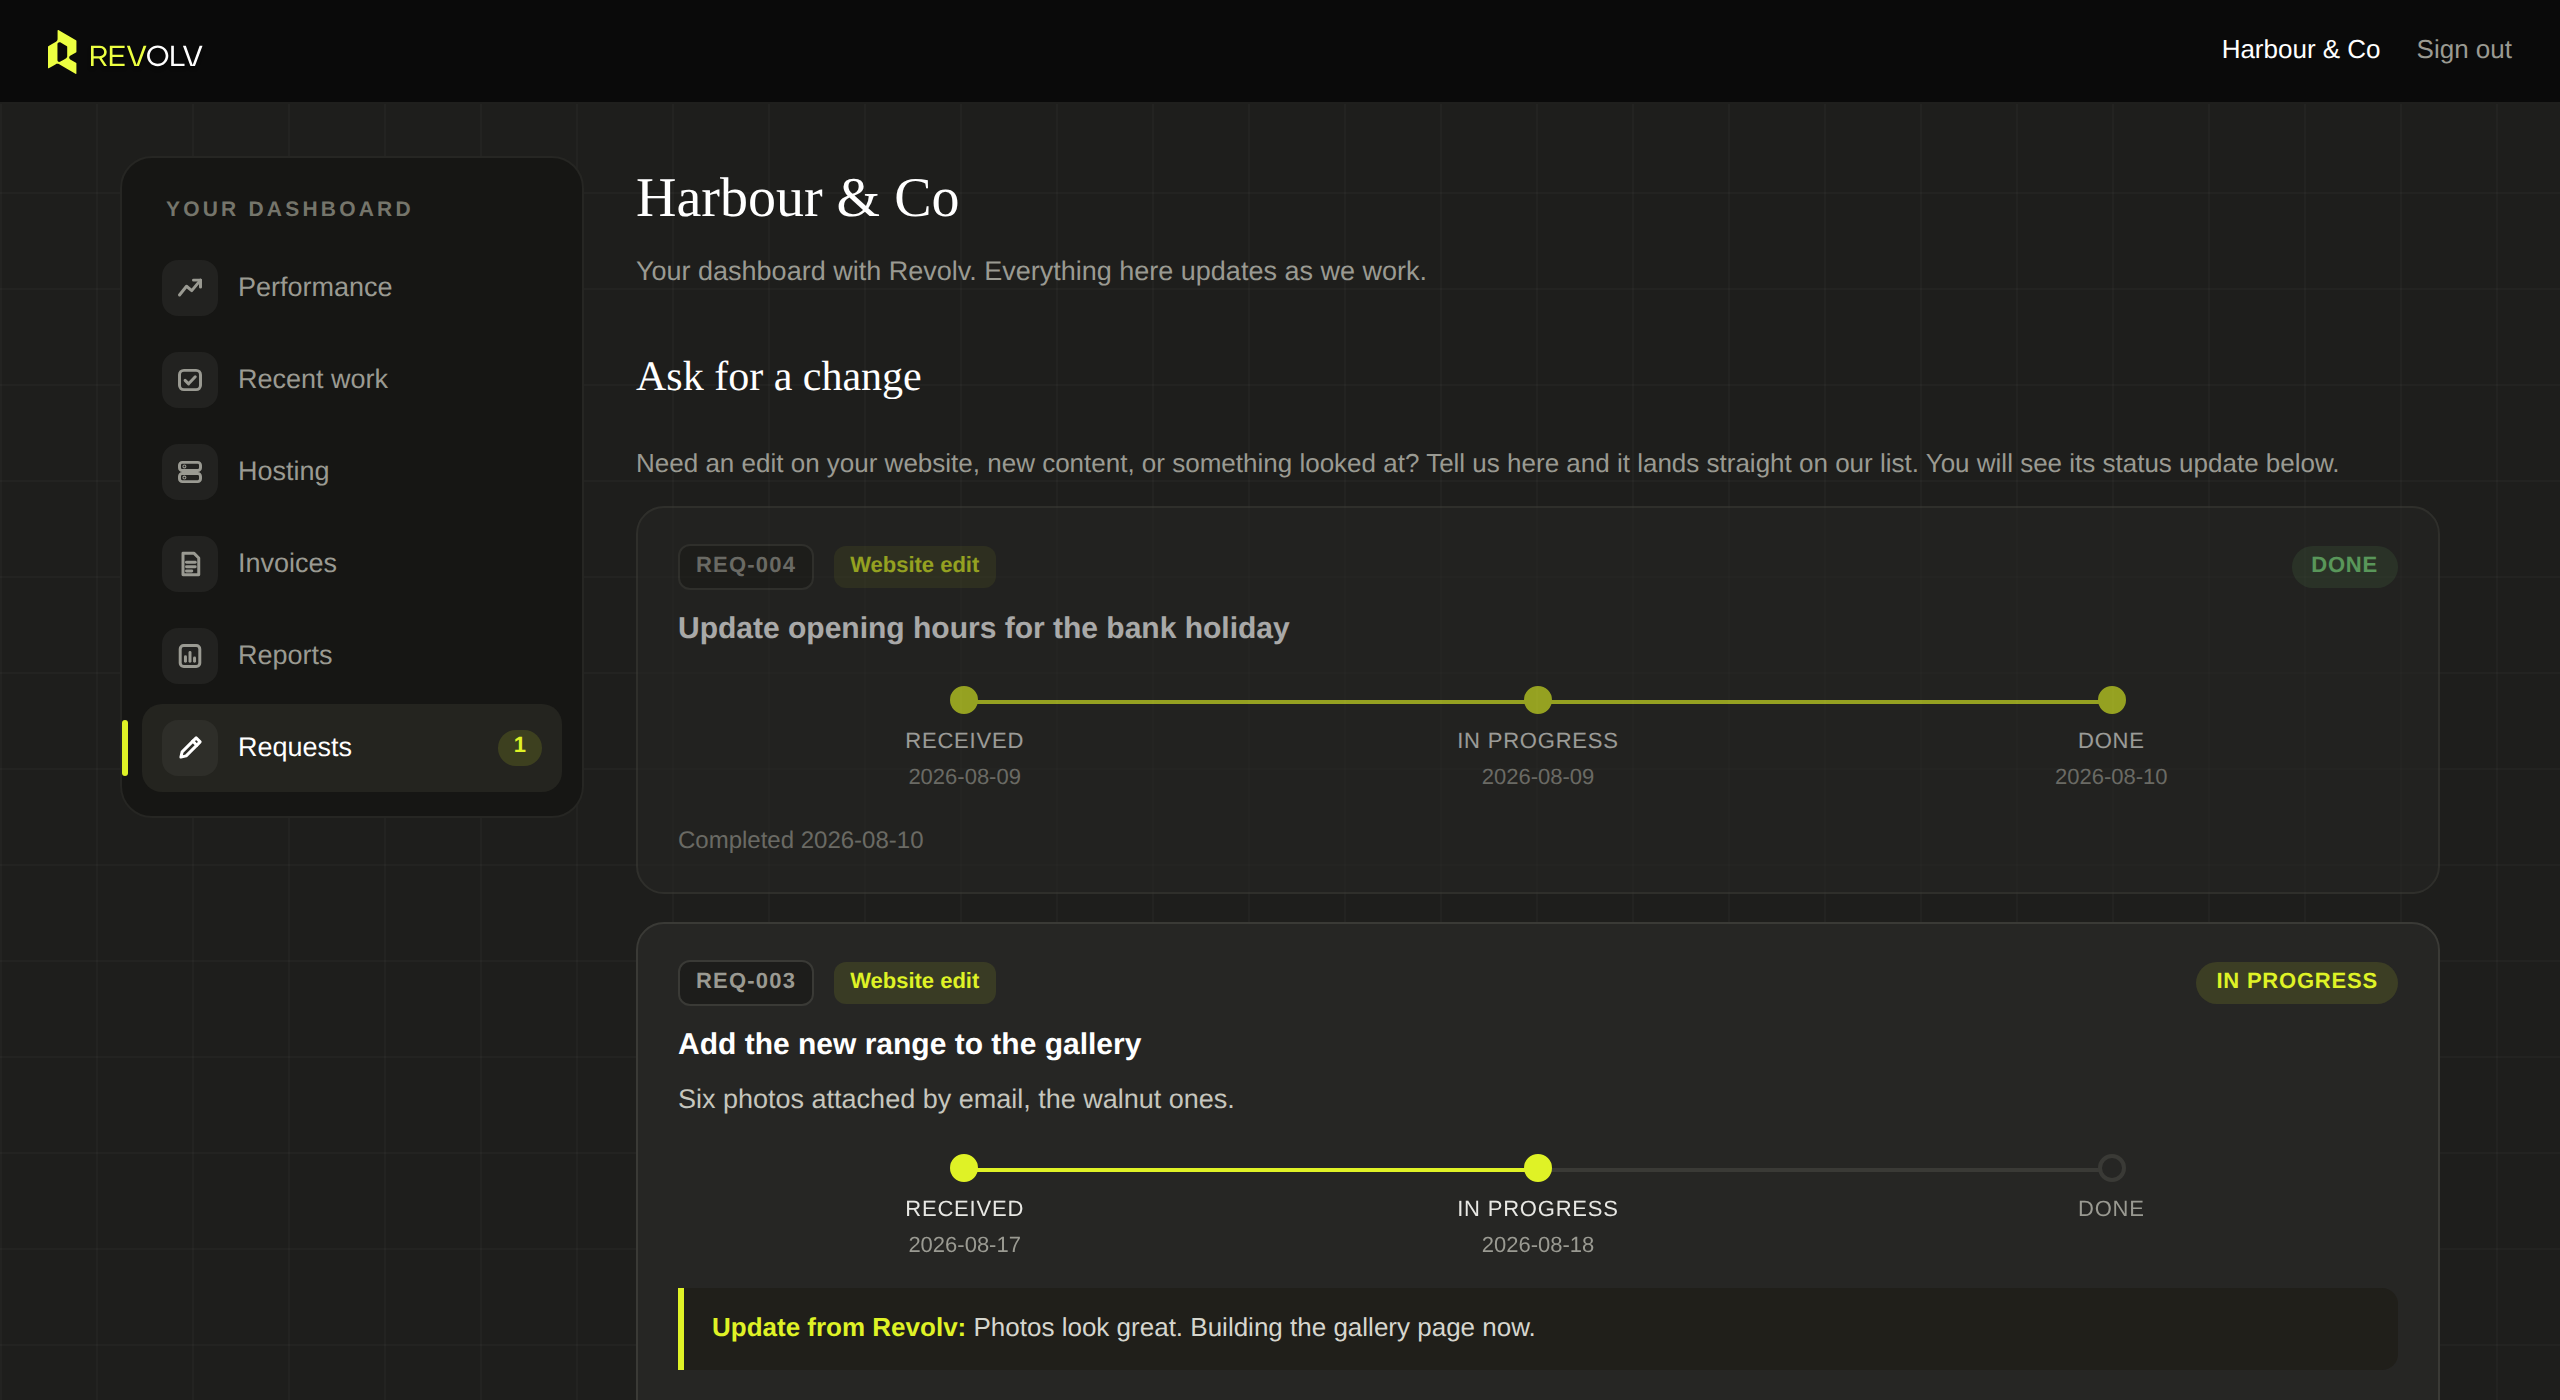Click the Ask for a change heading
Screen dimensions: 2560x1400
(779, 378)
